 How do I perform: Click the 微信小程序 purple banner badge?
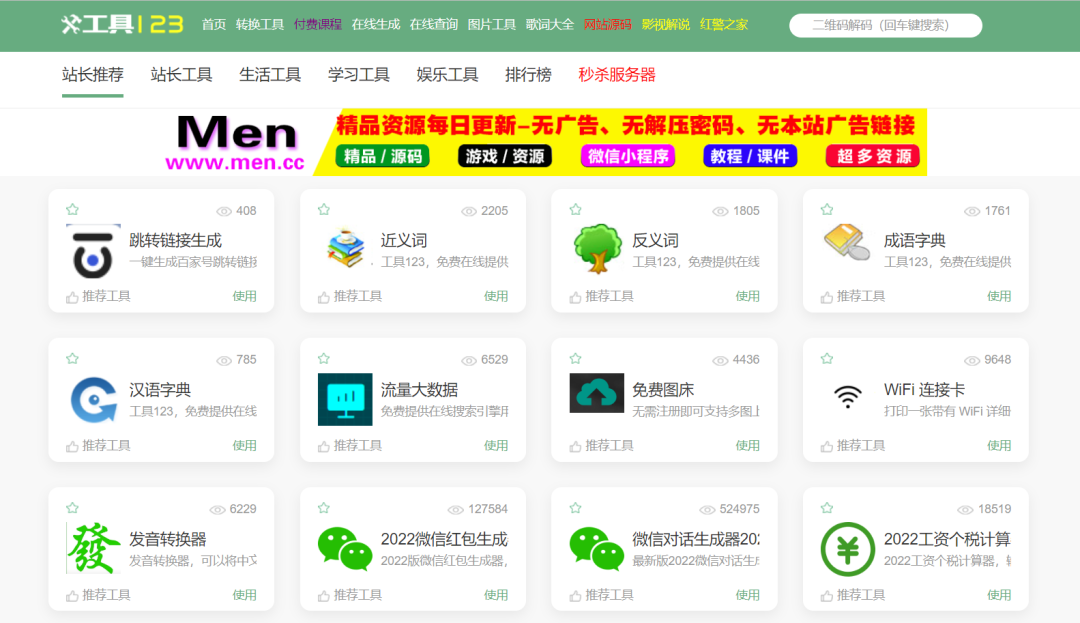point(627,157)
